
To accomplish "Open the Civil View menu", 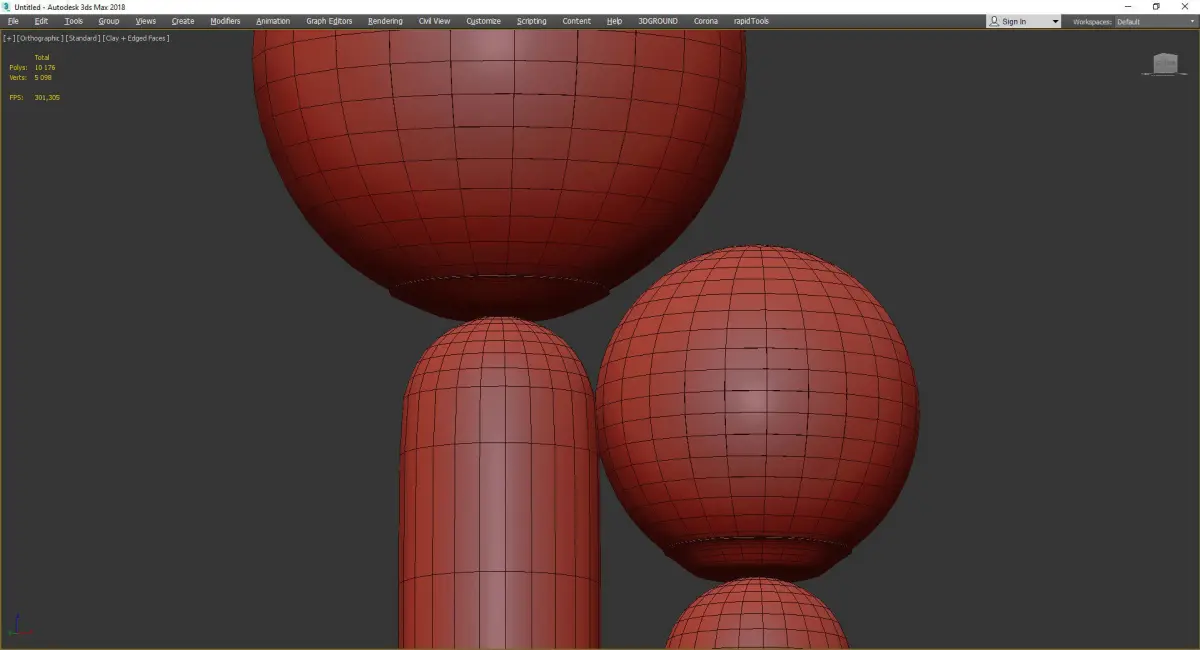I will click(x=434, y=21).
